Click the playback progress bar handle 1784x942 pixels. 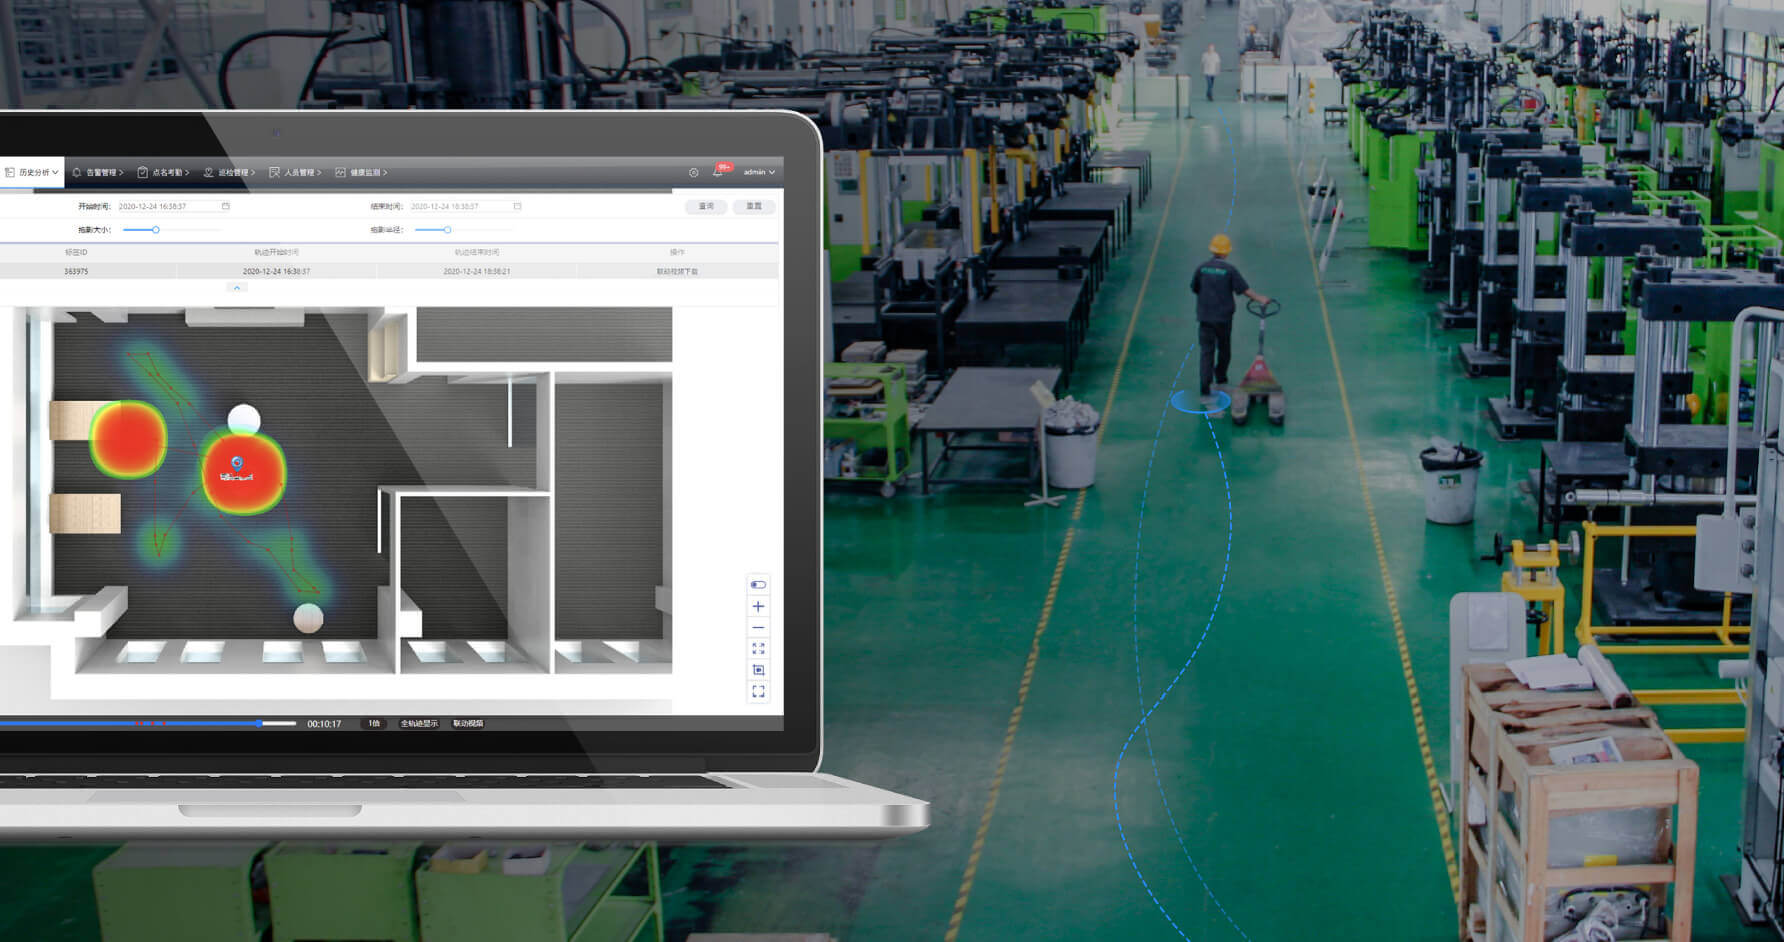(260, 723)
